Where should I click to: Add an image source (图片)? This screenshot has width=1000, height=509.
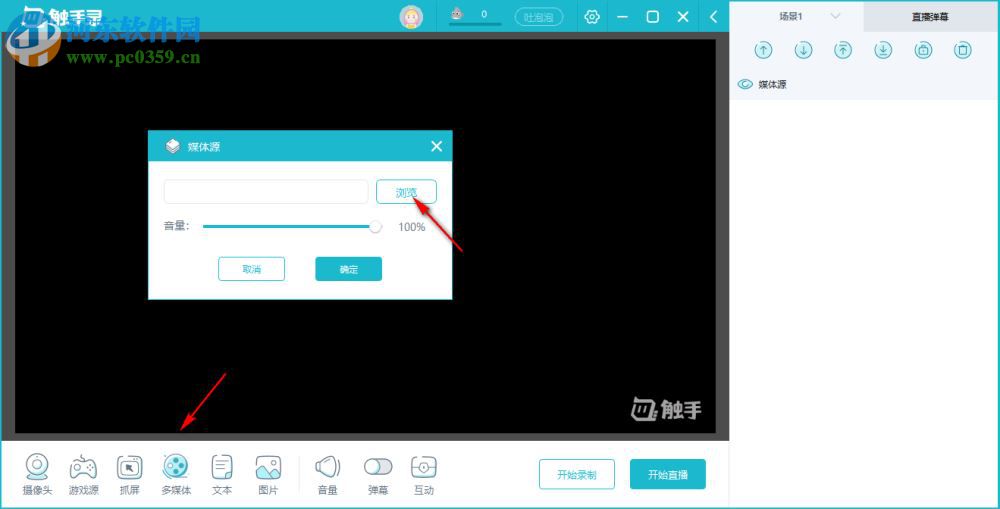268,475
